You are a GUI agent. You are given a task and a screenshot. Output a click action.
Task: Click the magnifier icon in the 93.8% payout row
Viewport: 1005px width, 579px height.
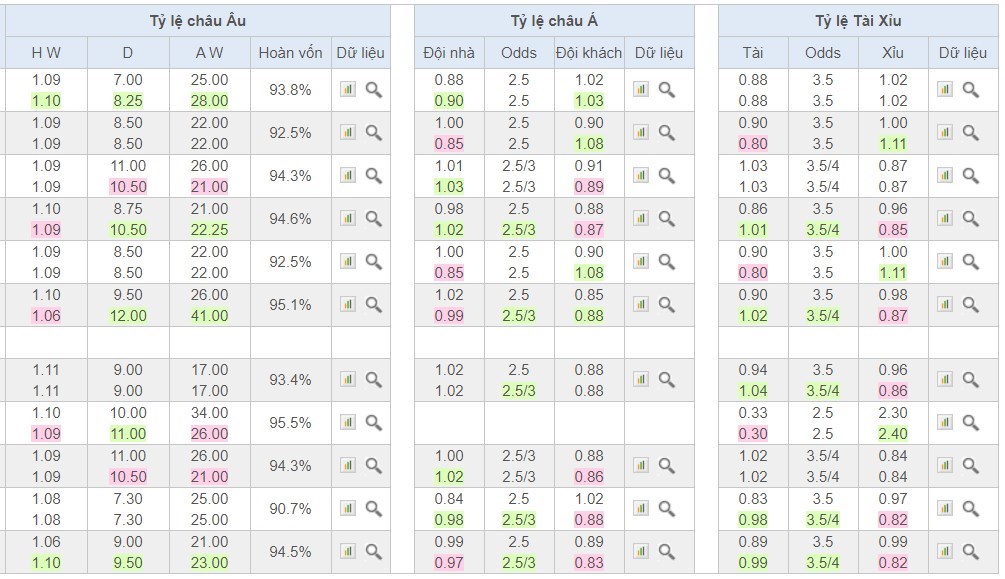[x=373, y=90]
